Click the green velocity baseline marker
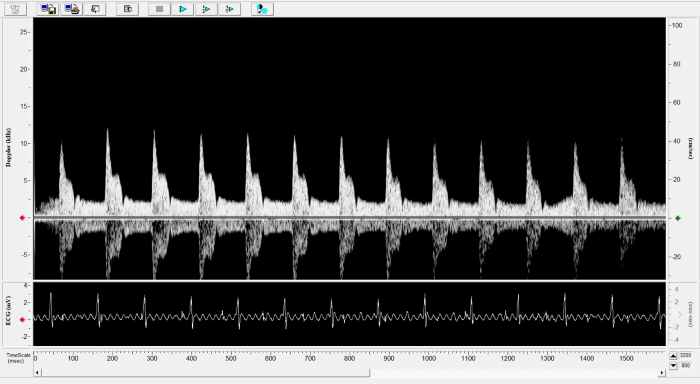 [678, 218]
